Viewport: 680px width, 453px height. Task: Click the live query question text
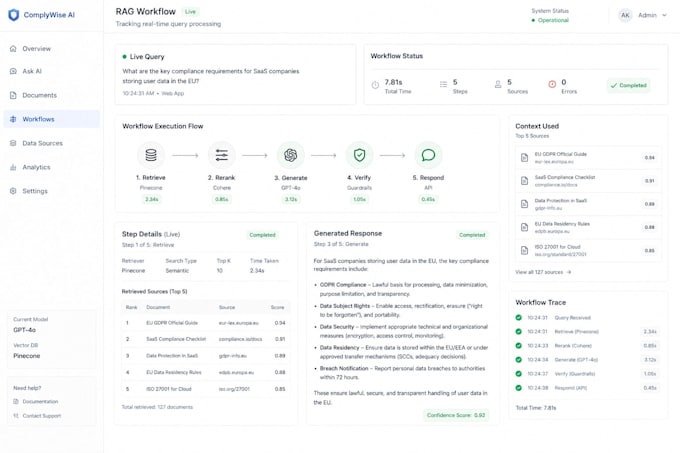(211, 76)
